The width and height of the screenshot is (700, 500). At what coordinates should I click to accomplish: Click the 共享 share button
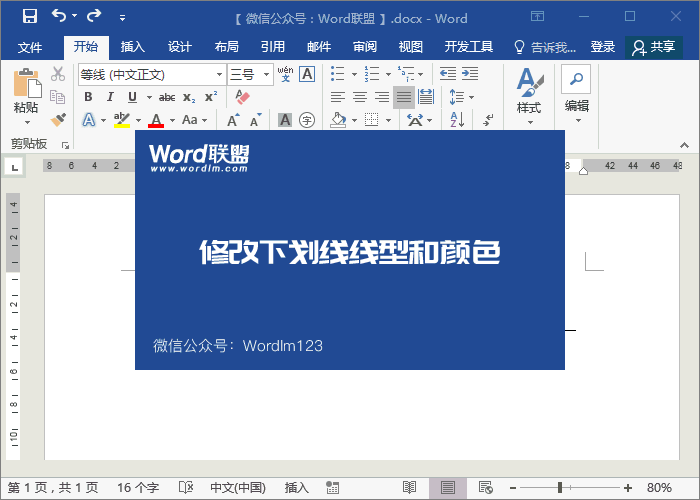pos(654,47)
